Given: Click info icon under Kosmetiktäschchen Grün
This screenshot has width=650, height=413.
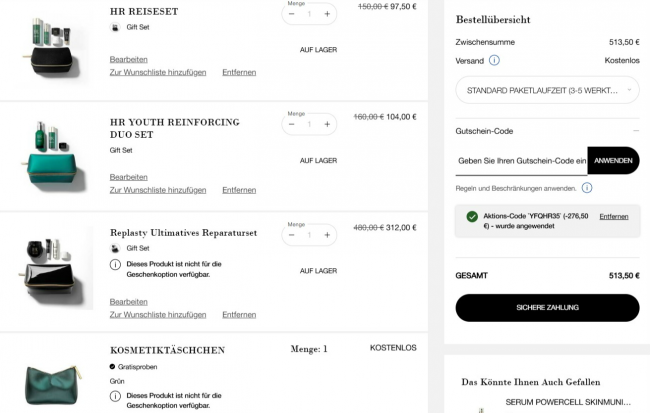Looking at the screenshot, I should click(x=115, y=396).
